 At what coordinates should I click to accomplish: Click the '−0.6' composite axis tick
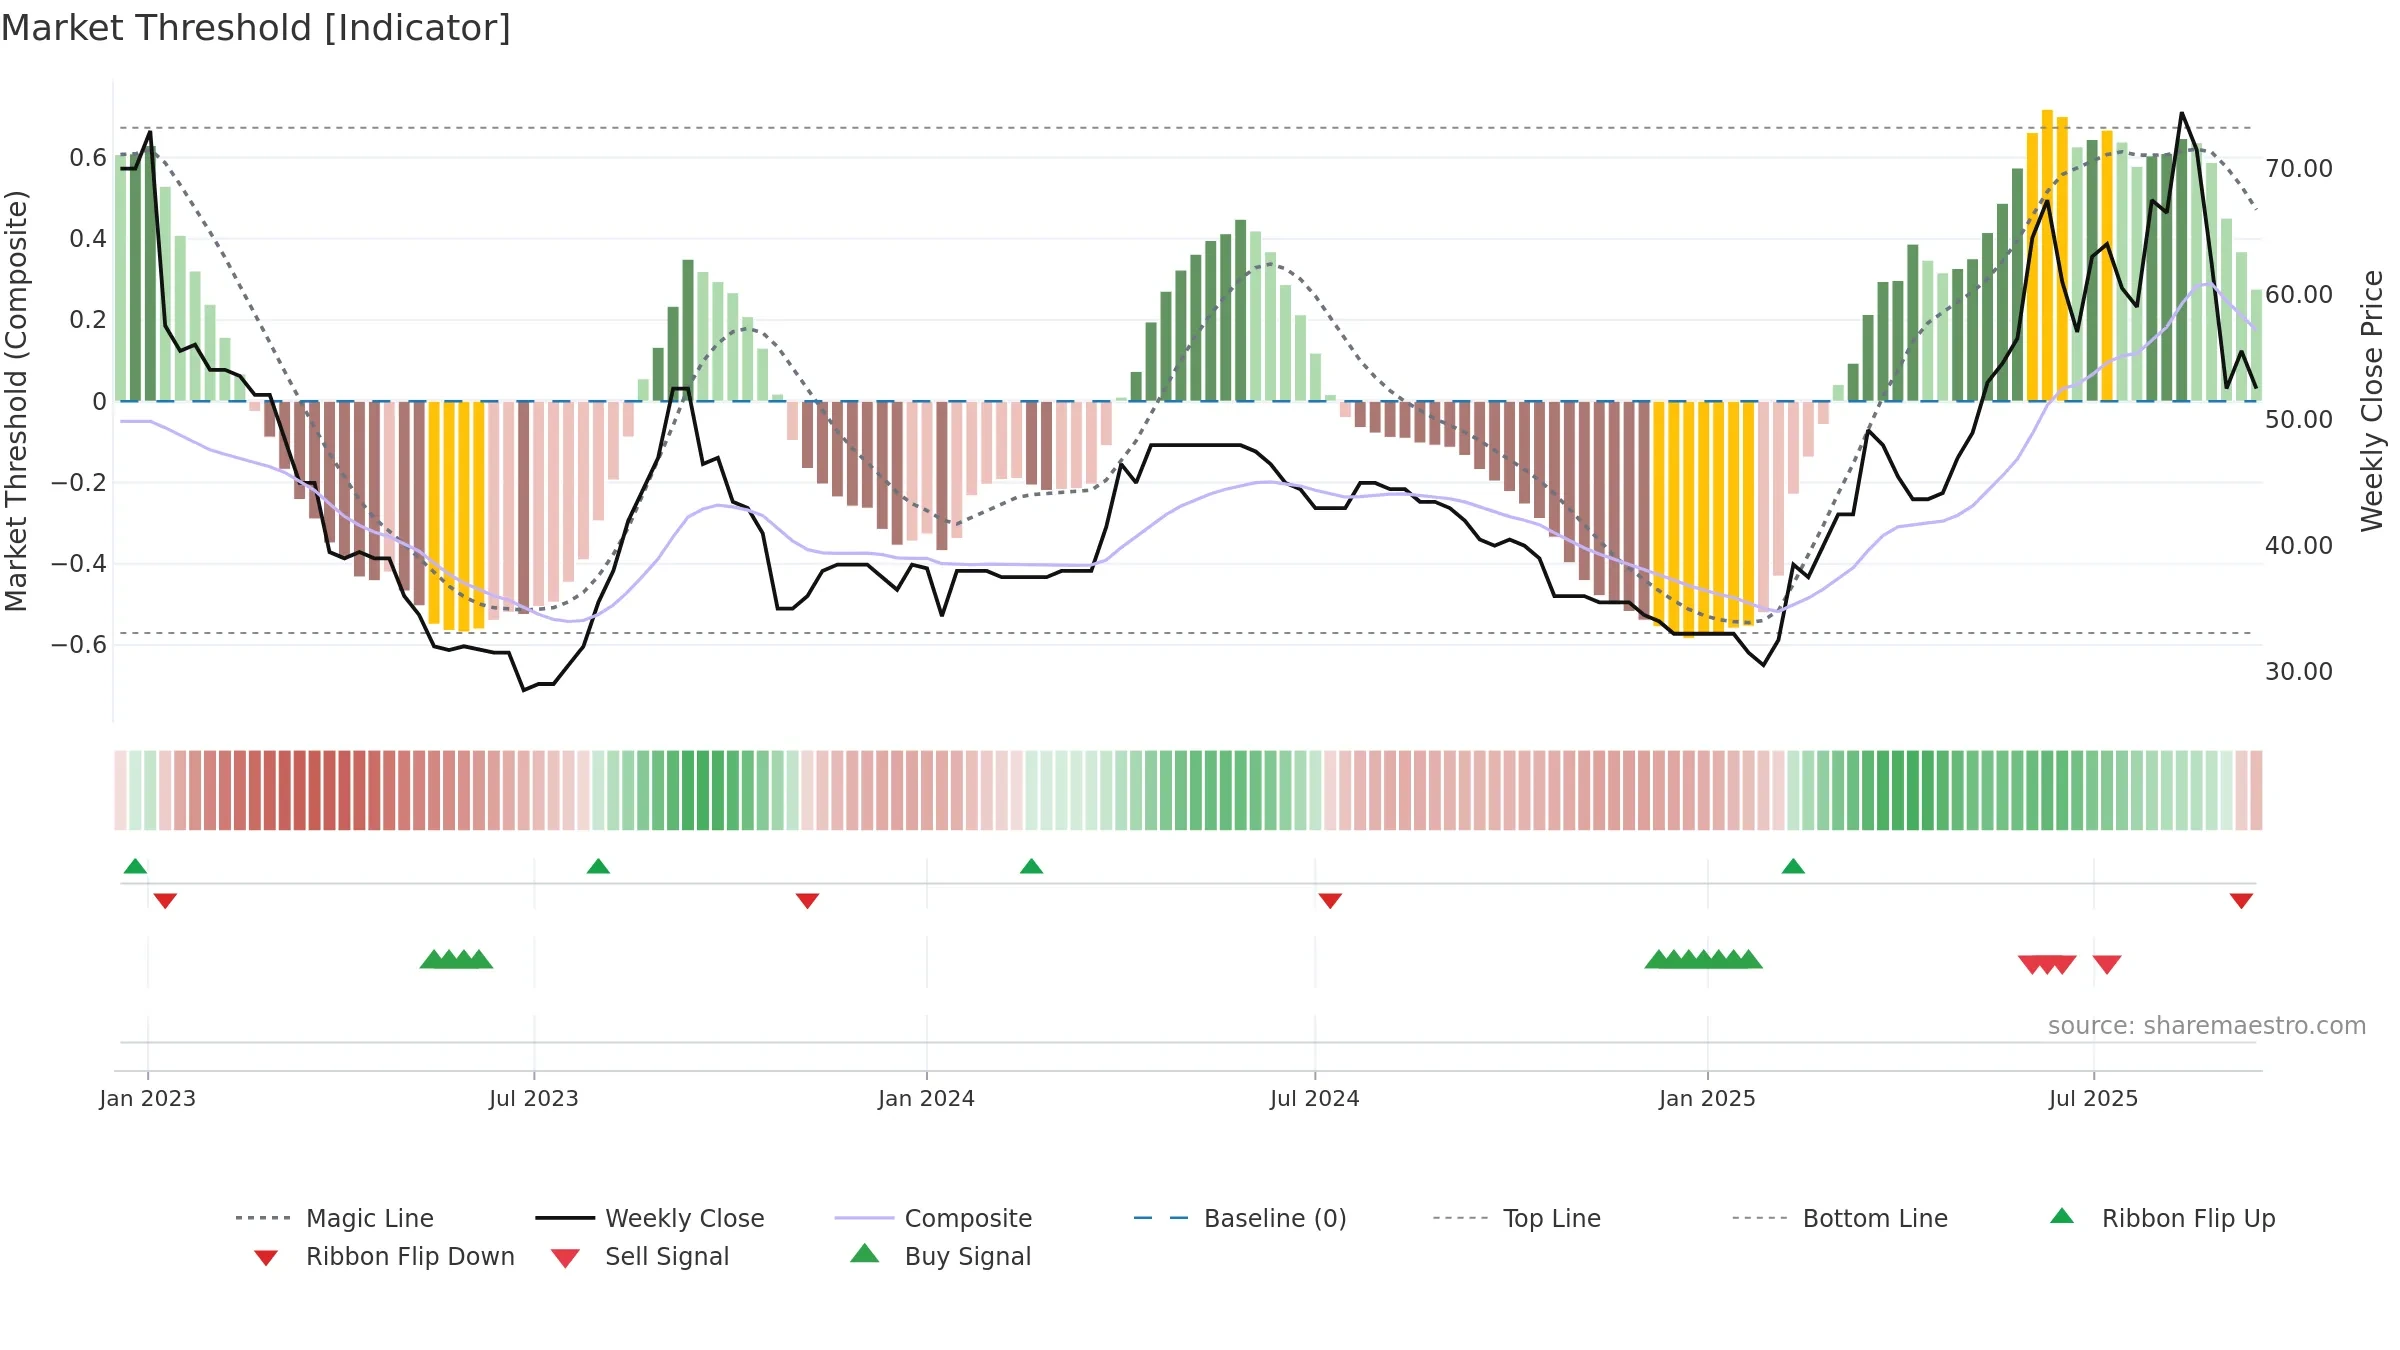click(x=79, y=644)
